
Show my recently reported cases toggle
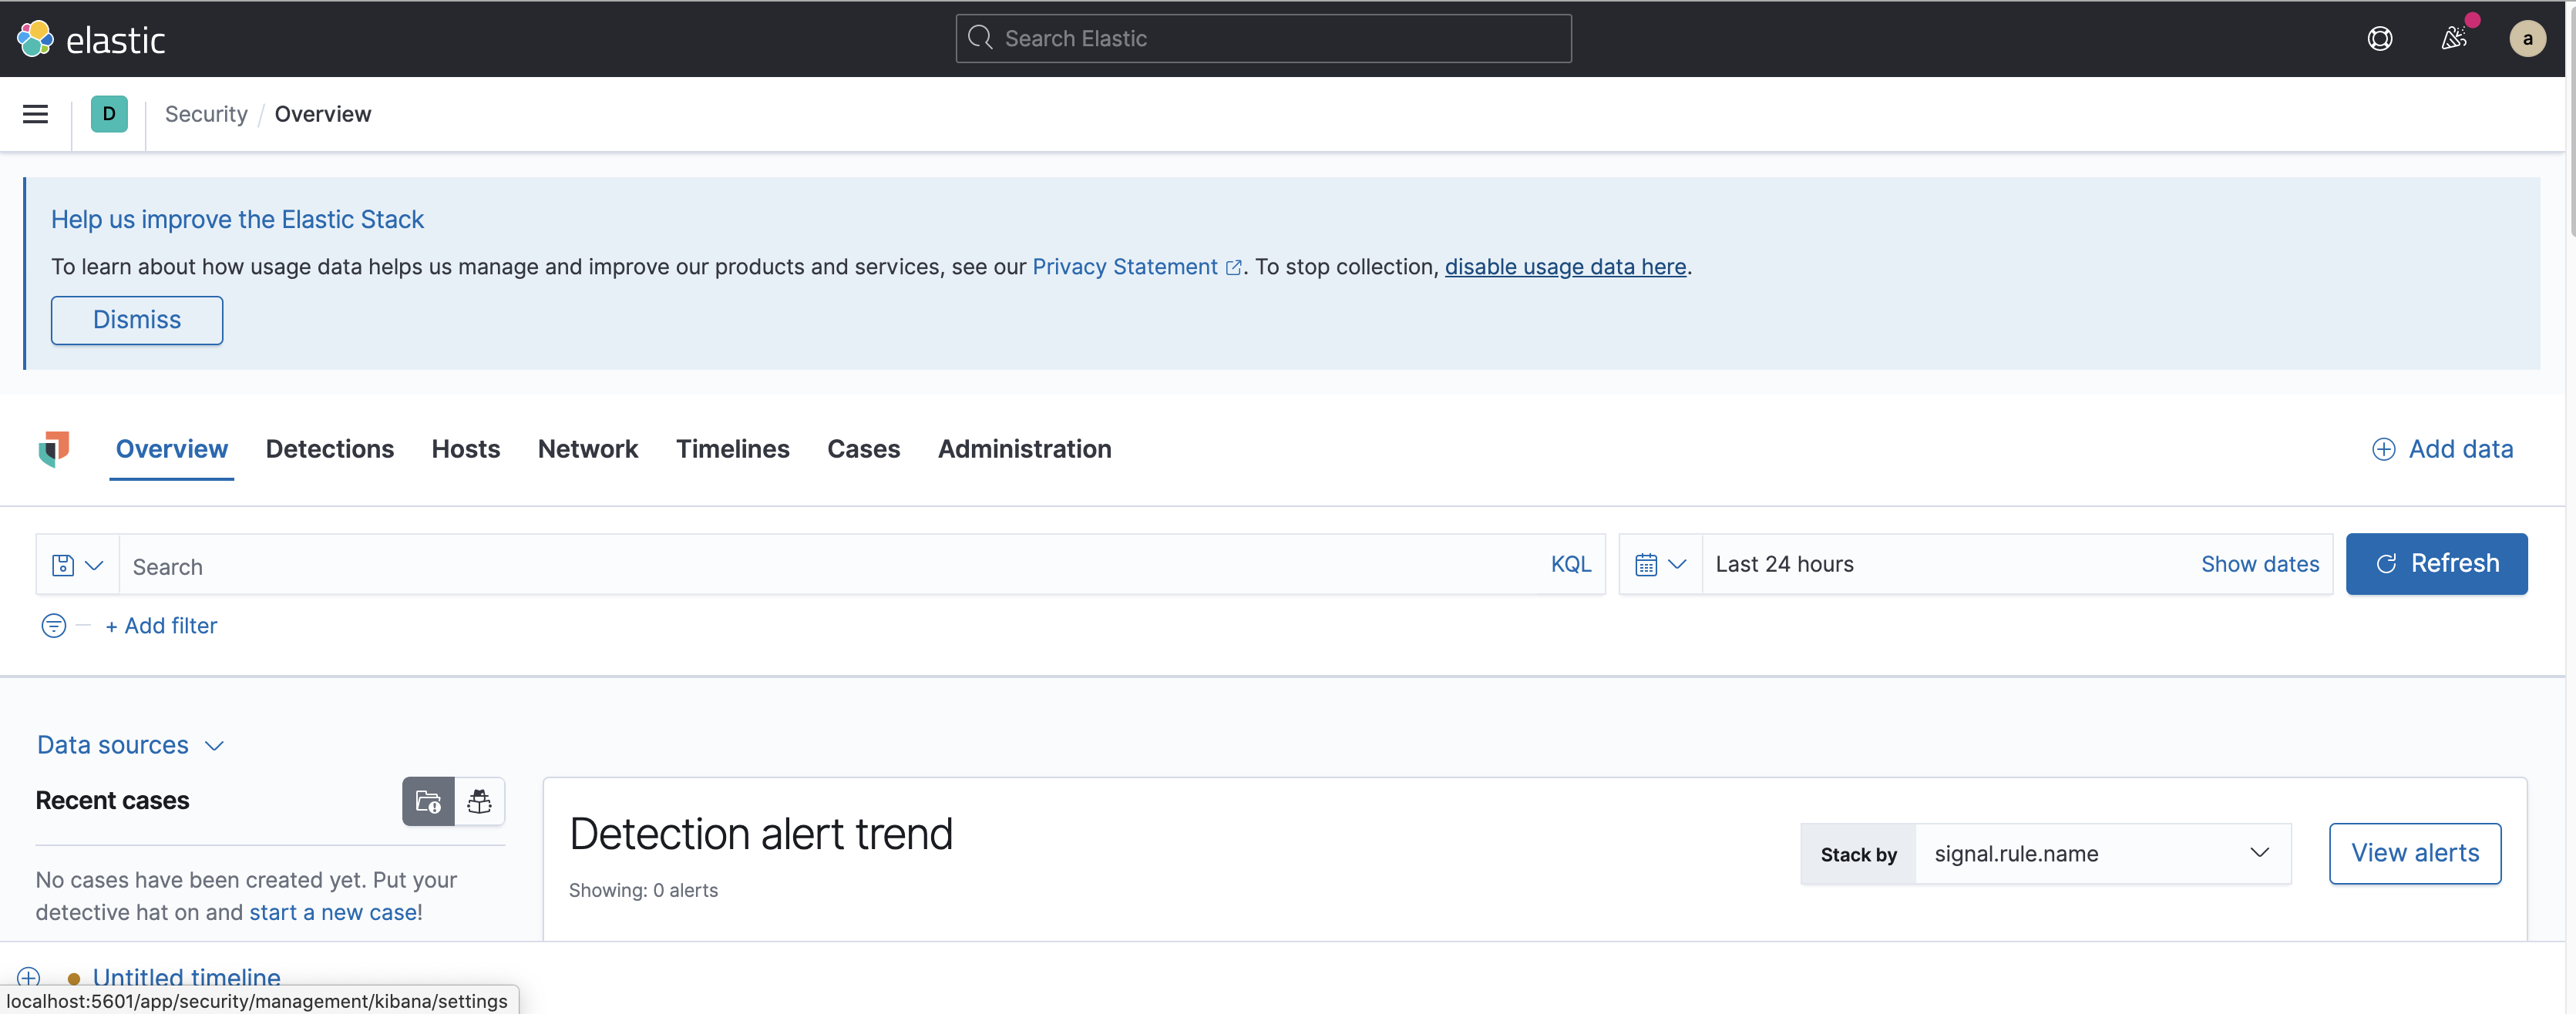(480, 801)
